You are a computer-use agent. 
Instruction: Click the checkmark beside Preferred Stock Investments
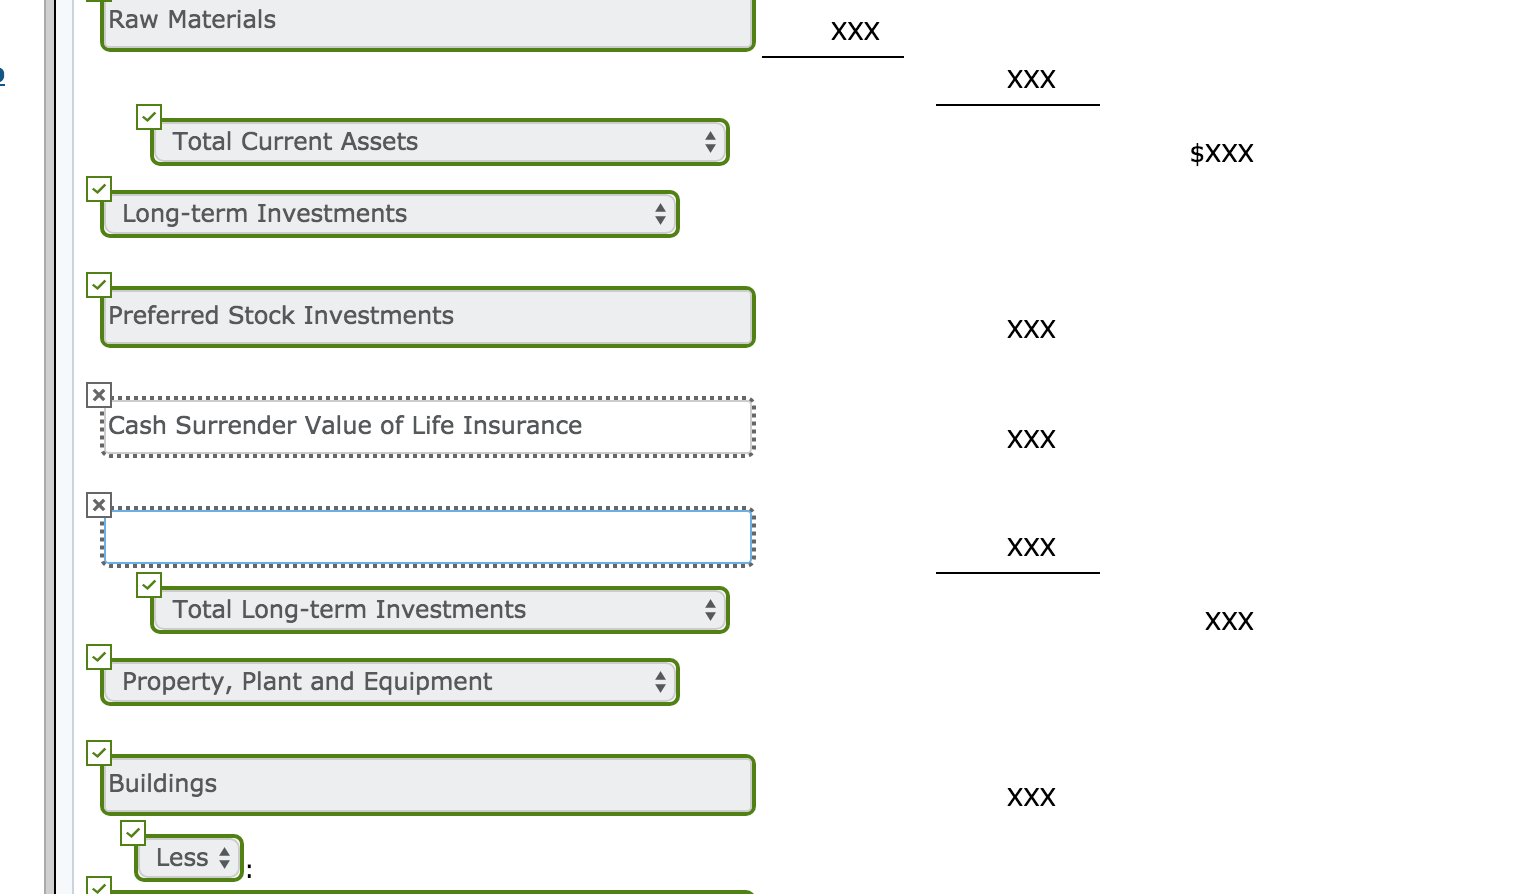click(x=98, y=285)
